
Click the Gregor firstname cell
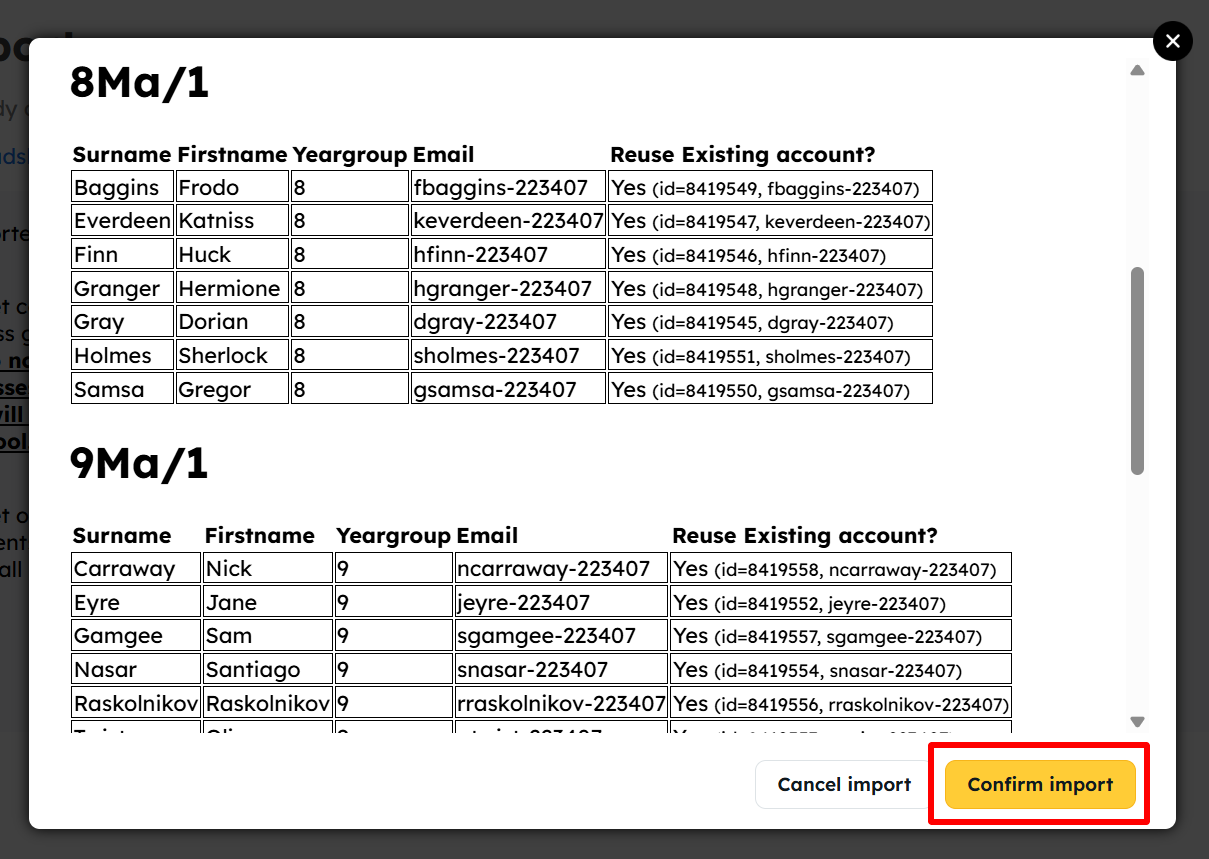point(233,389)
